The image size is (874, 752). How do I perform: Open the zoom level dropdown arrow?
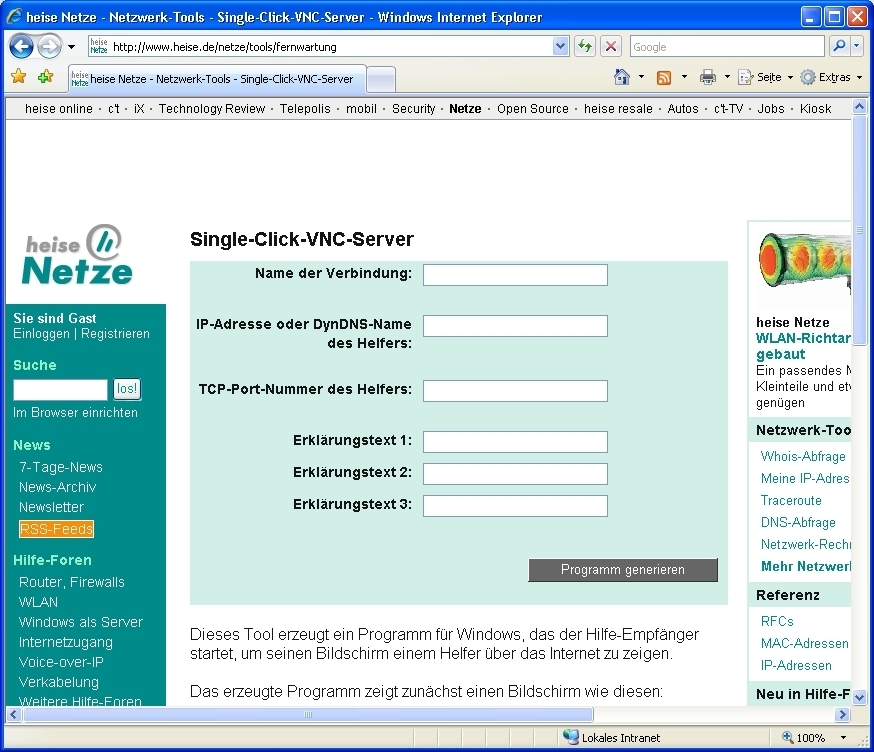[843, 738]
